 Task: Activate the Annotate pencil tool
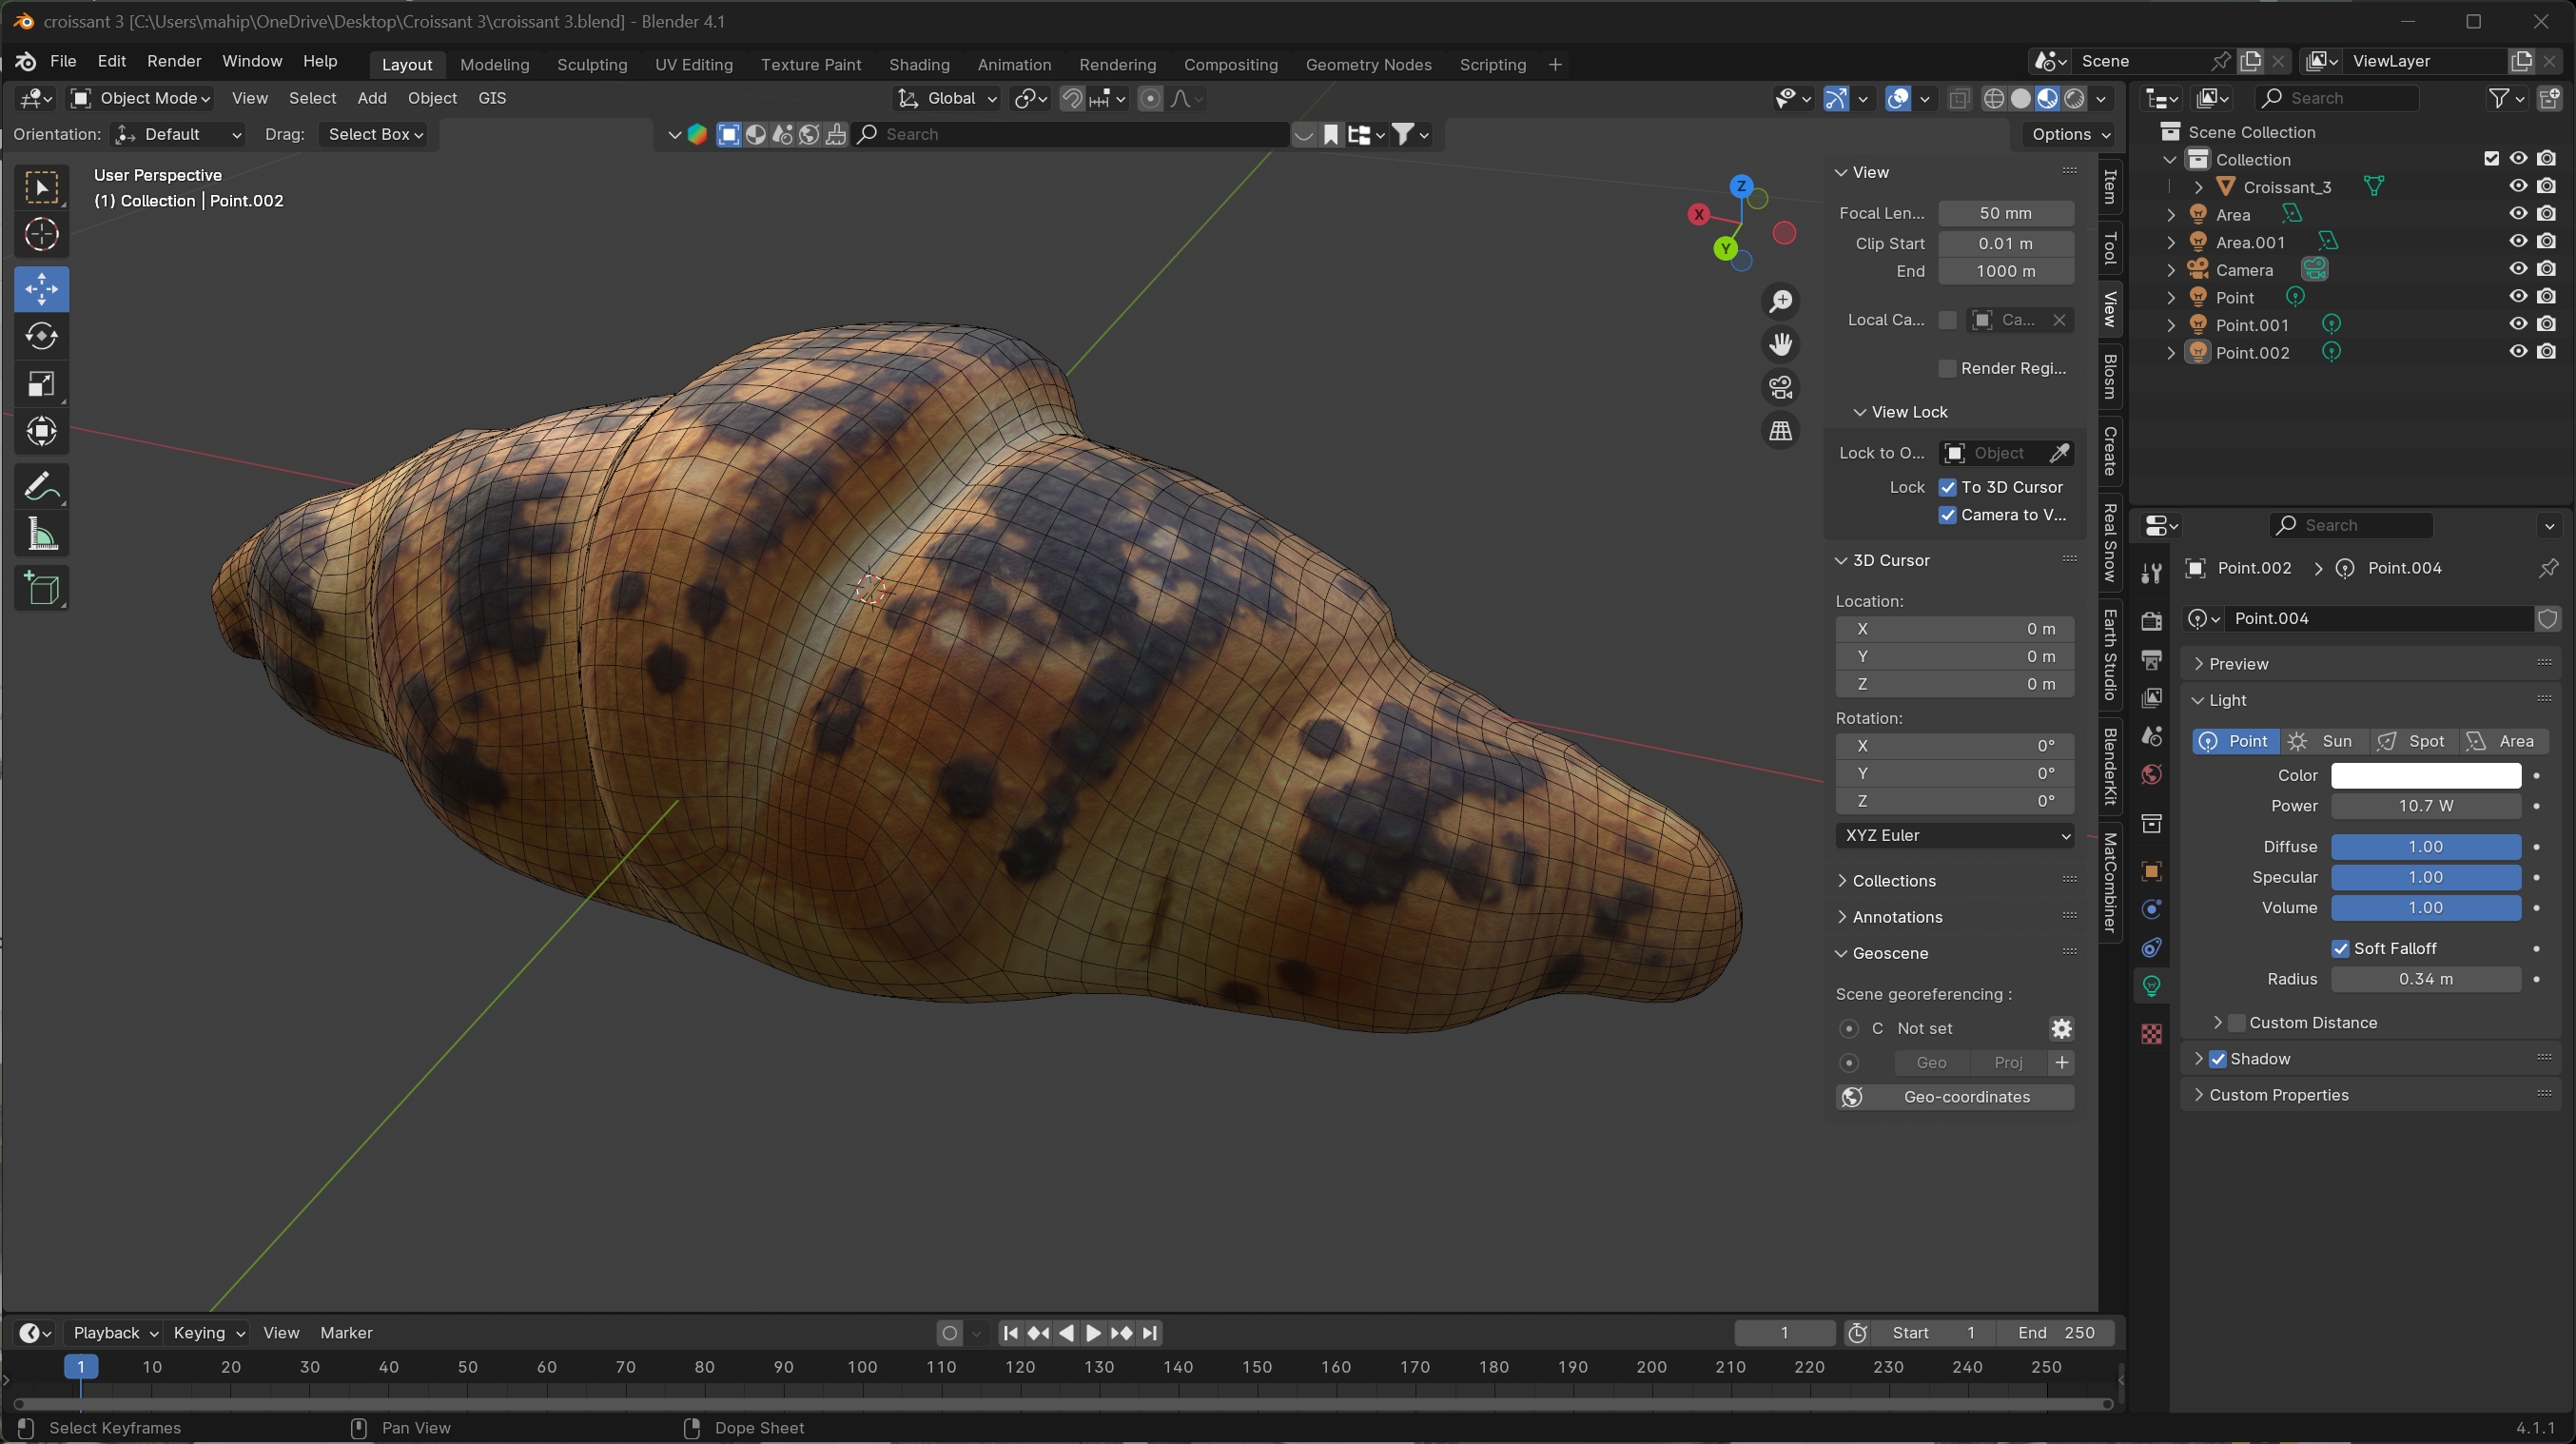(x=41, y=487)
